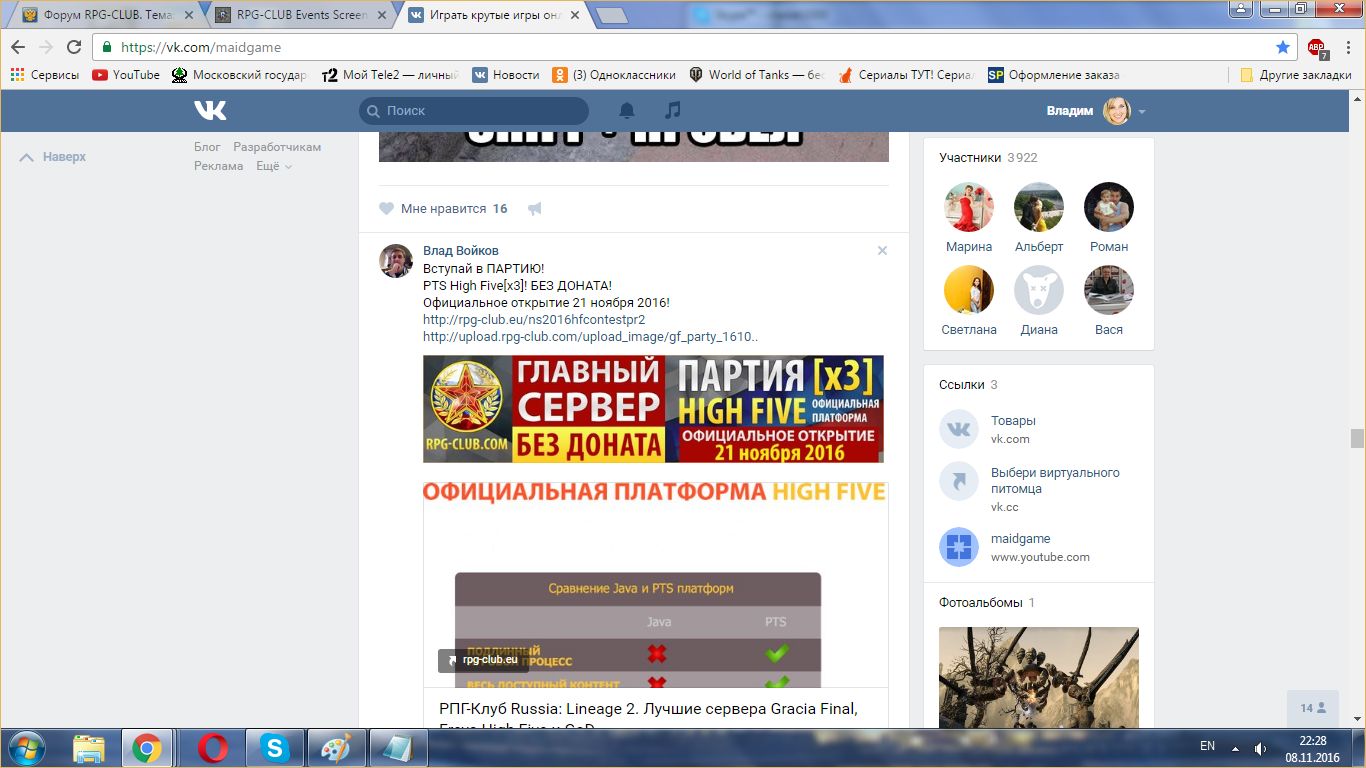Open Другие закладки folder
The image size is (1366, 768).
[x=1295, y=75]
